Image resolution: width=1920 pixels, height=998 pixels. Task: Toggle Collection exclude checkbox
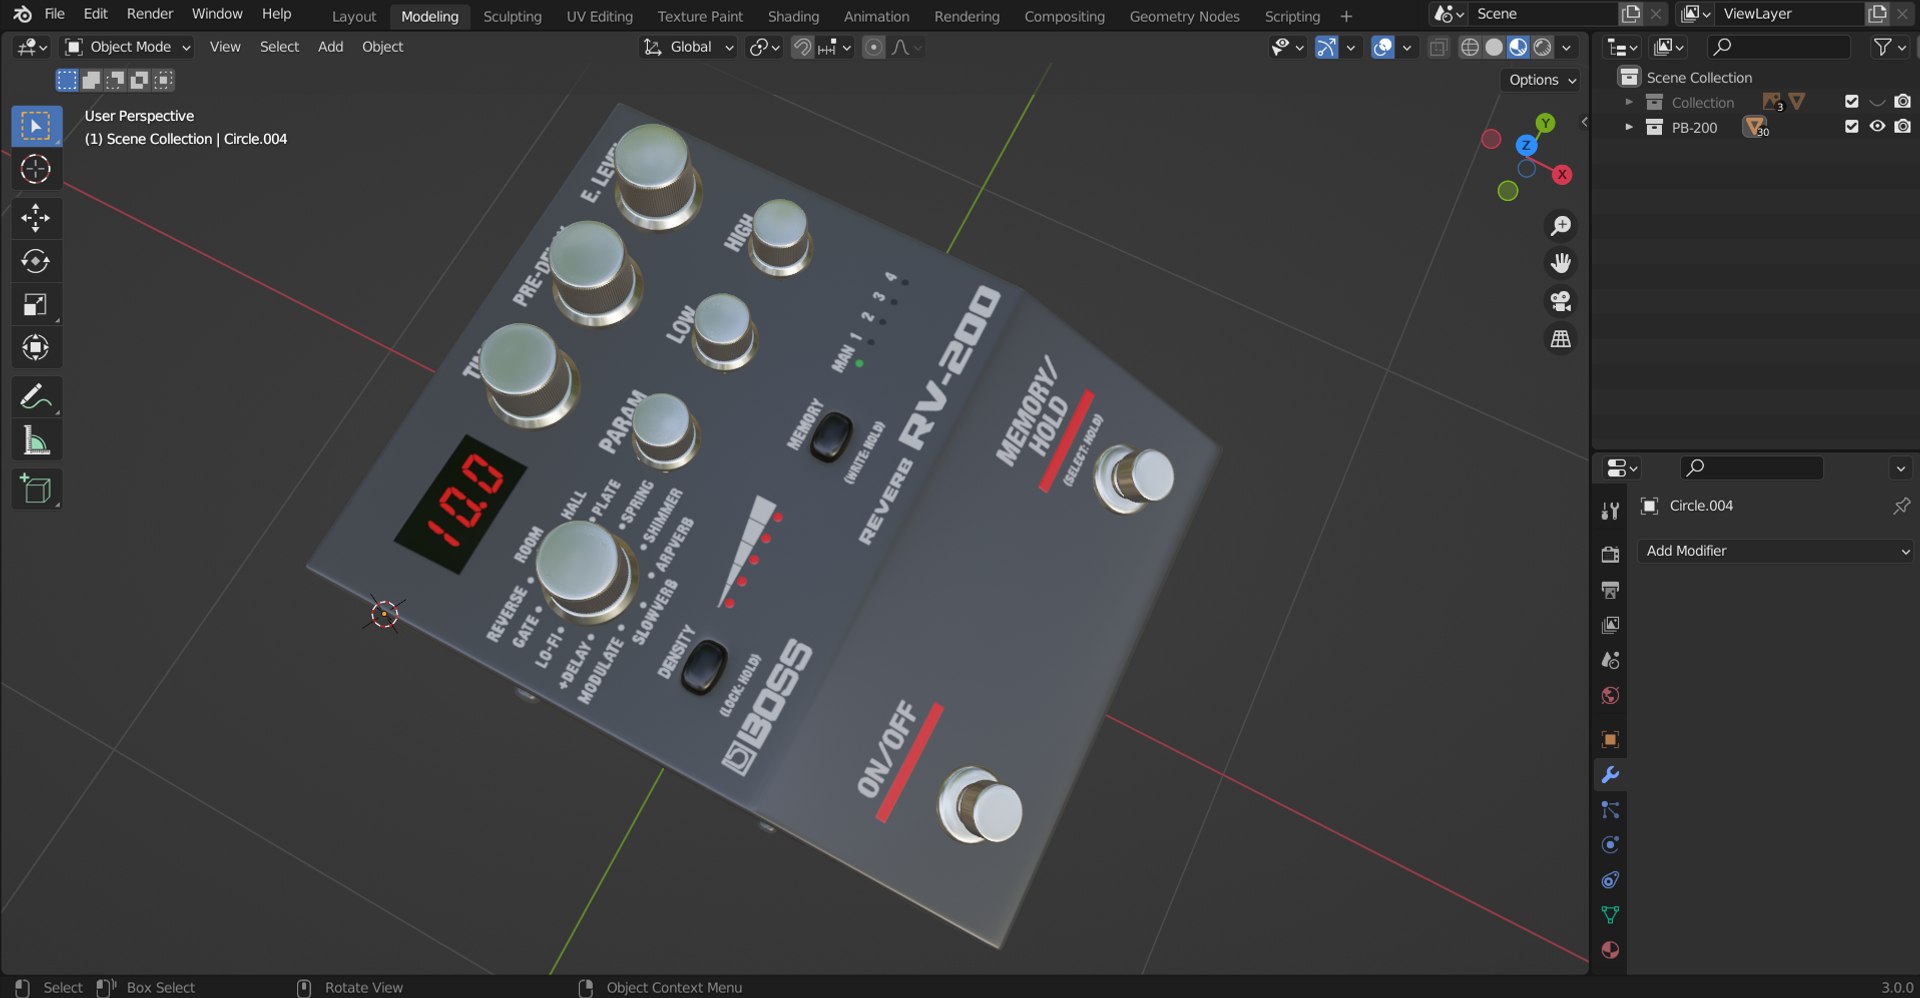(1851, 102)
